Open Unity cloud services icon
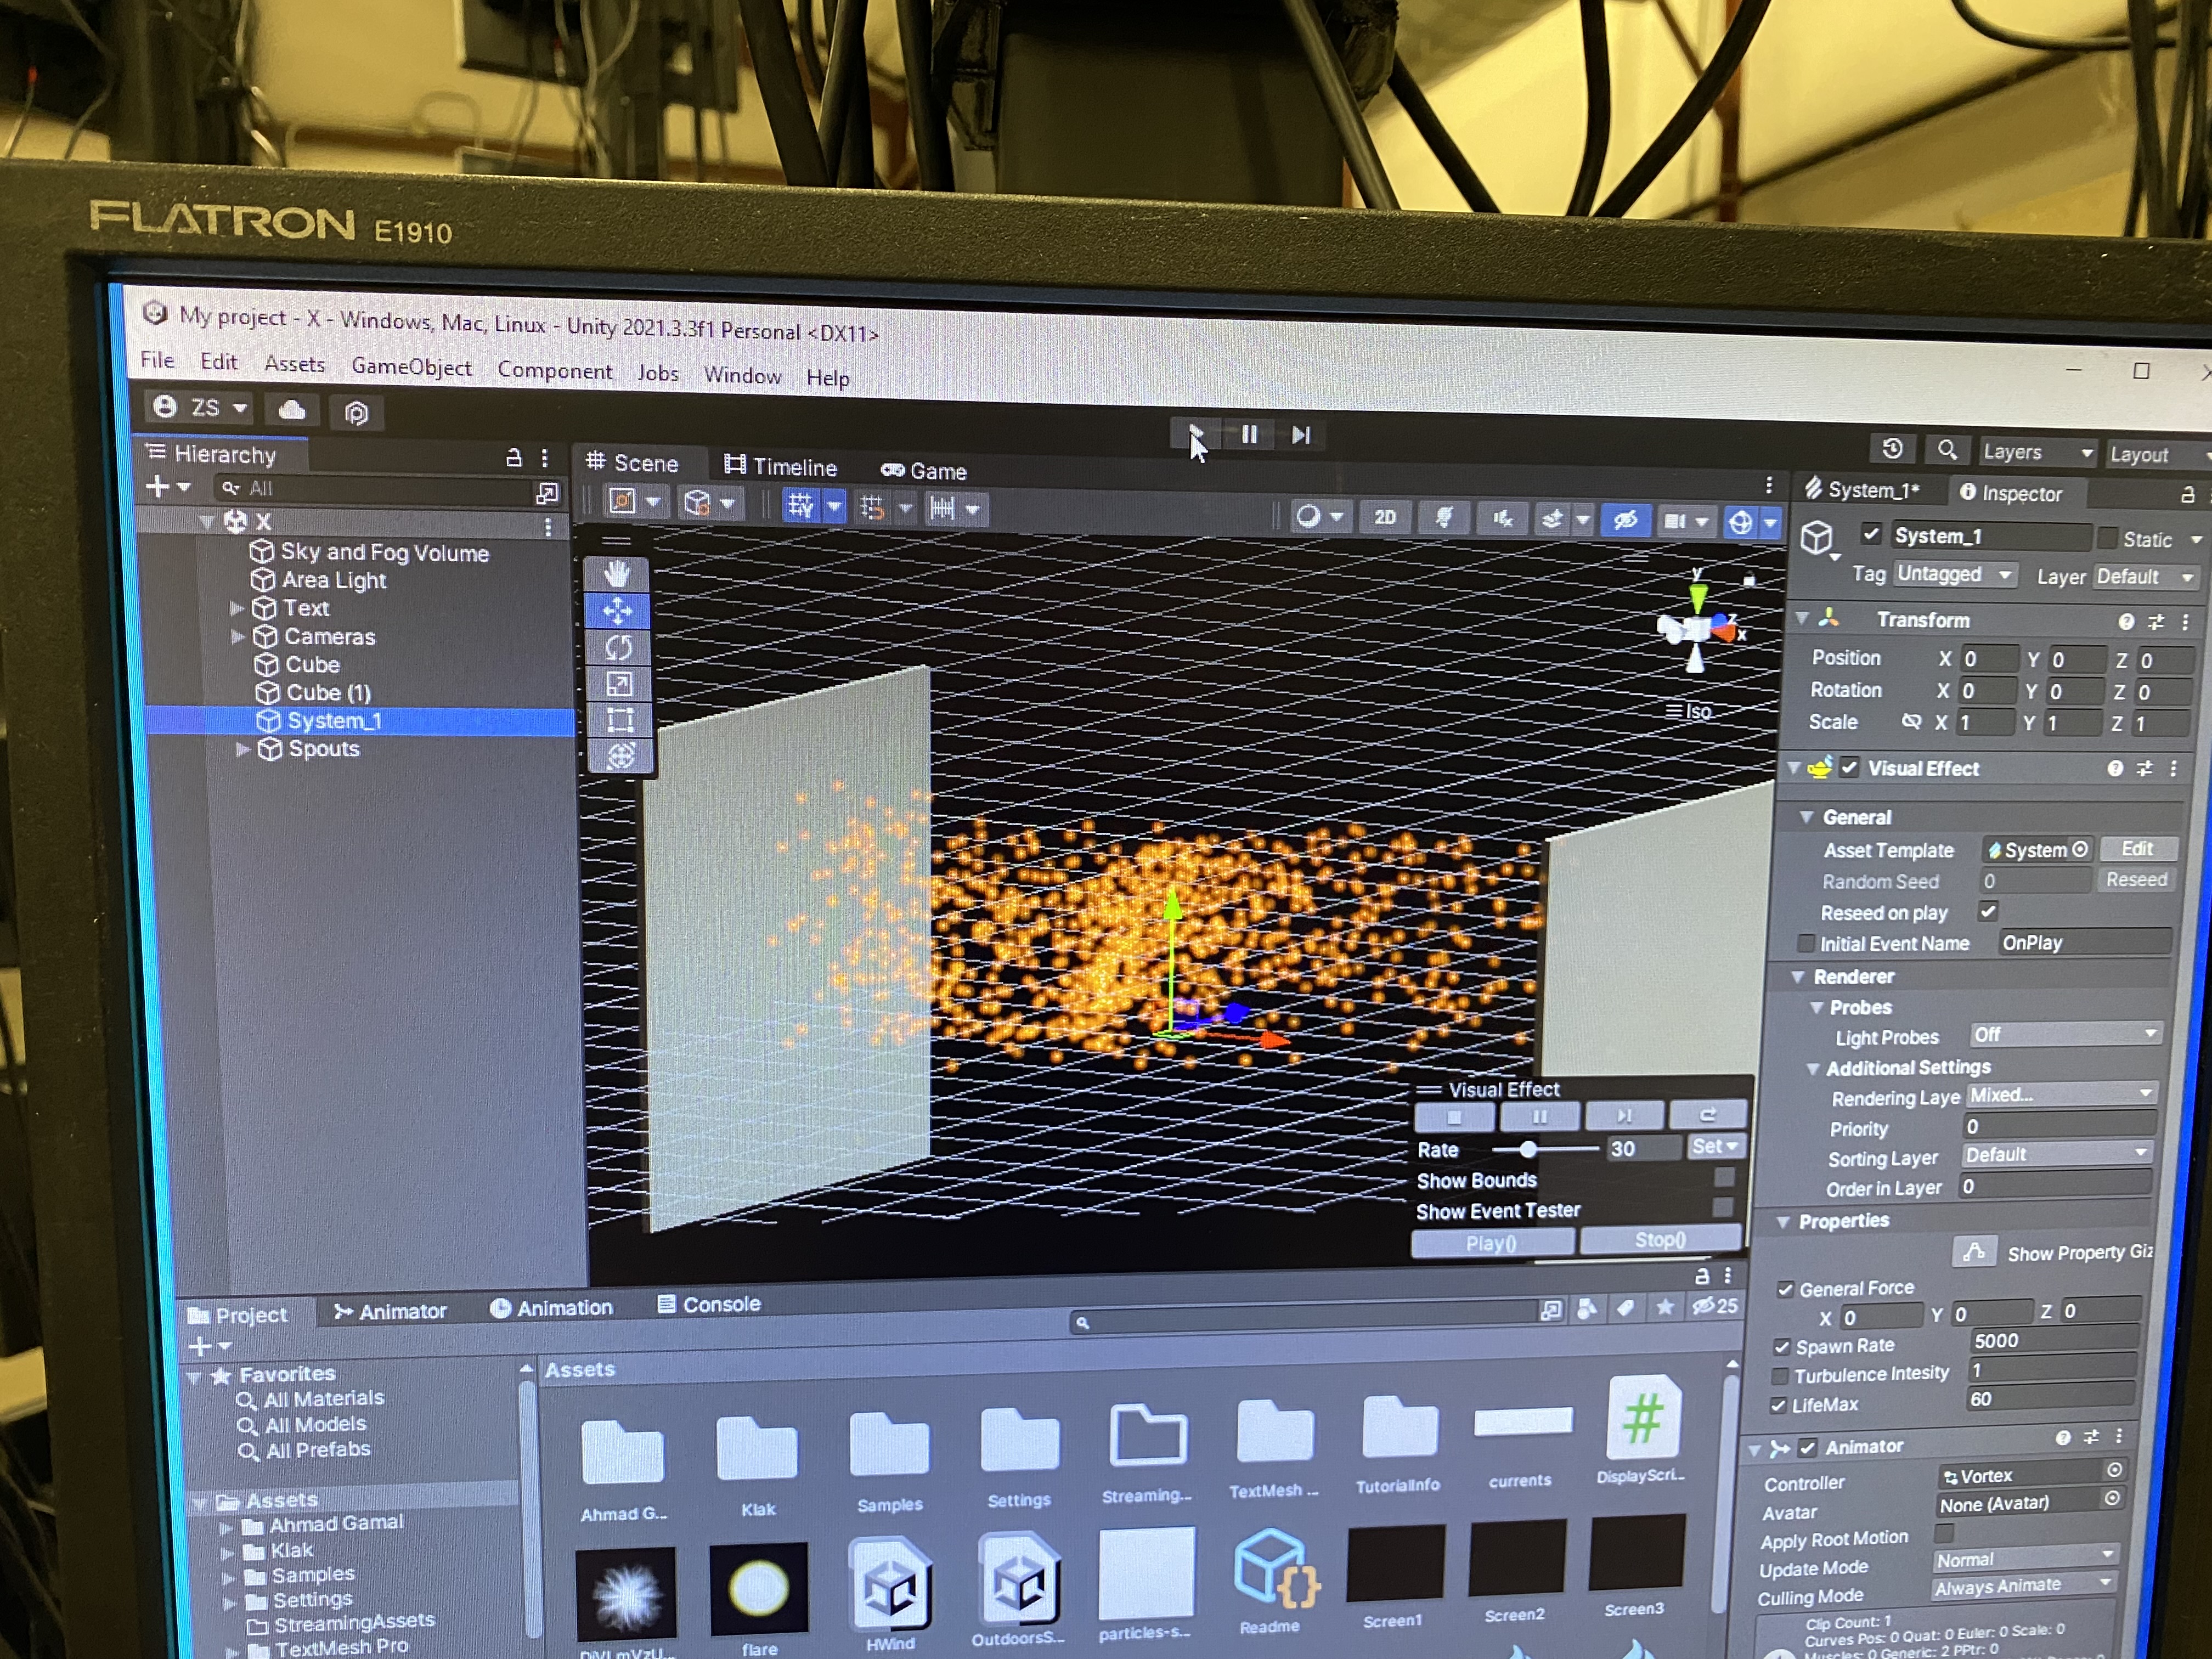2212x1659 pixels. pos(292,410)
